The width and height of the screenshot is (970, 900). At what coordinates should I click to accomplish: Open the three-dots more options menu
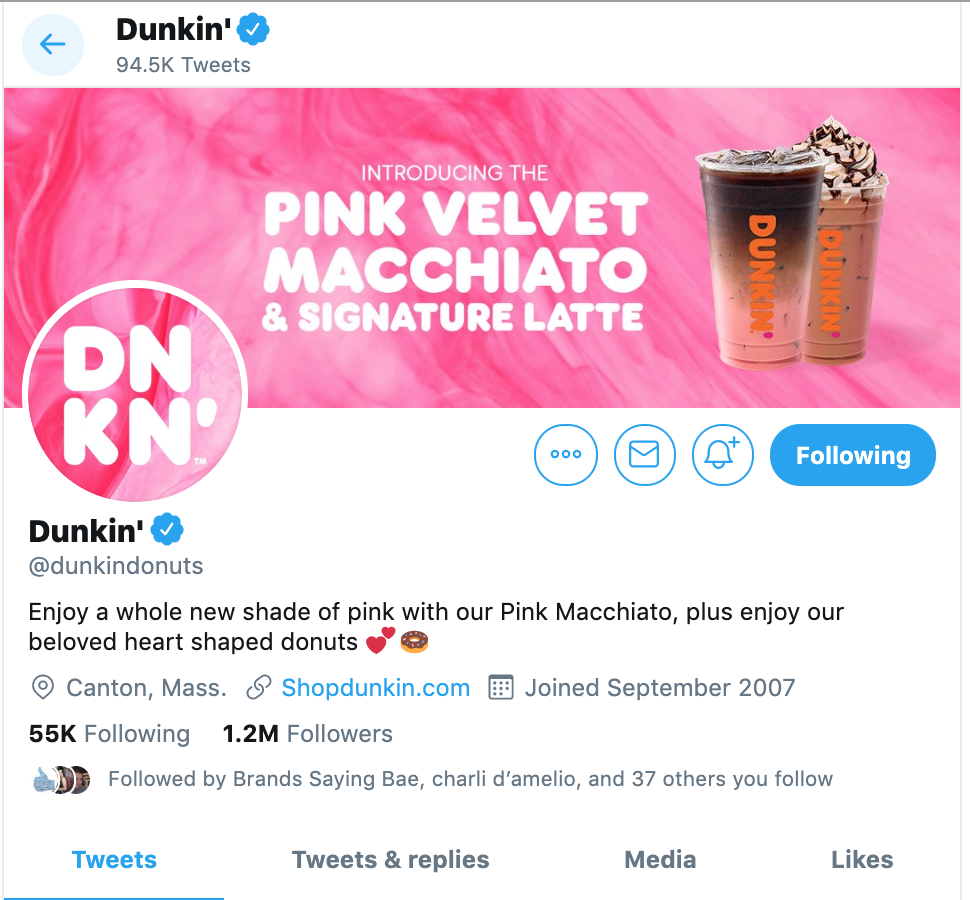[x=565, y=455]
